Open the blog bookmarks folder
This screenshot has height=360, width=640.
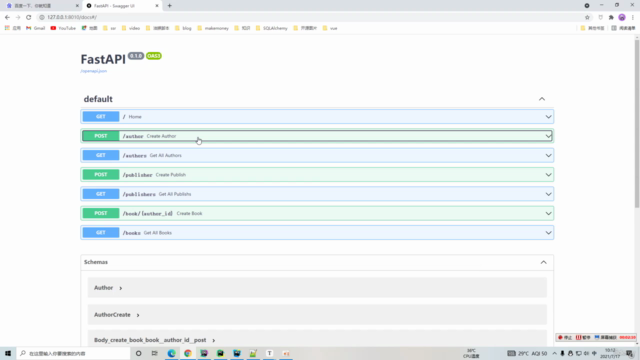pos(183,28)
